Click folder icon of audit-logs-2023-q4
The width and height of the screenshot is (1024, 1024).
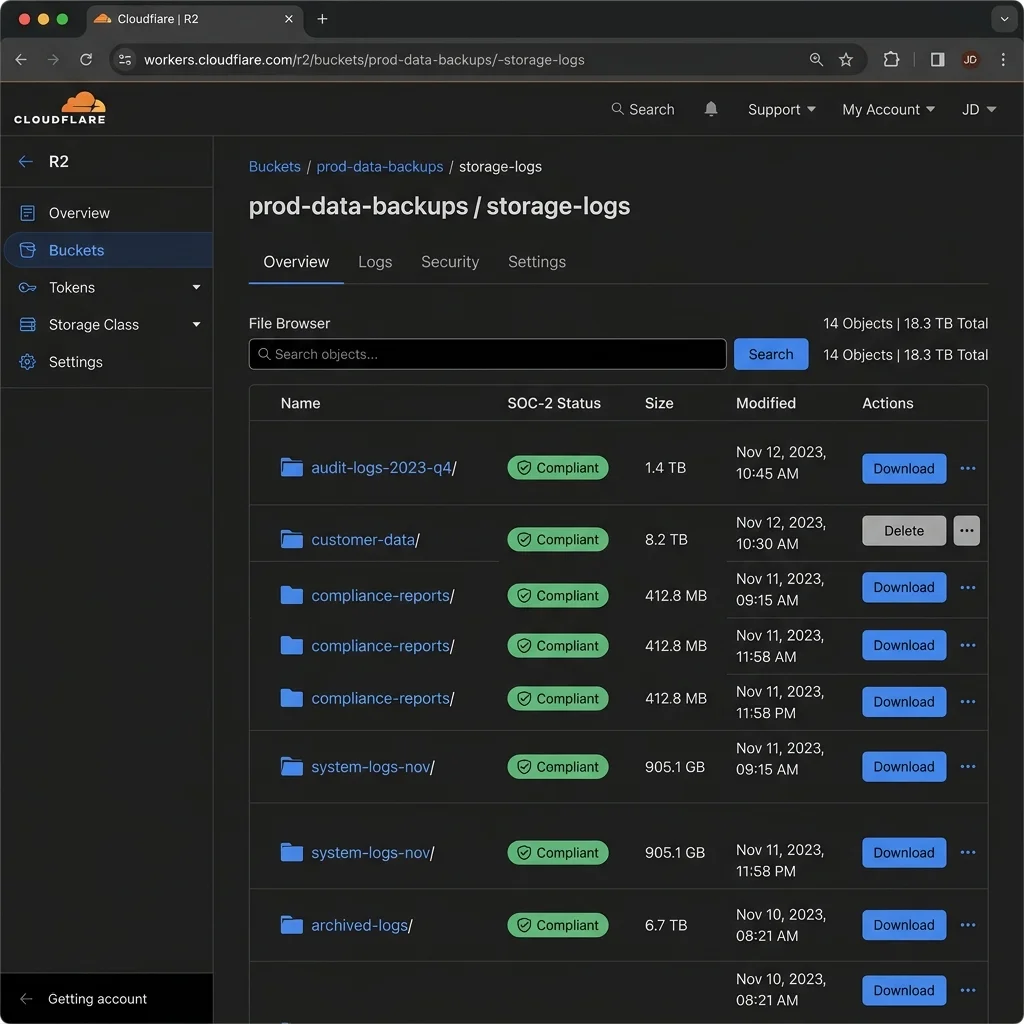pos(291,468)
